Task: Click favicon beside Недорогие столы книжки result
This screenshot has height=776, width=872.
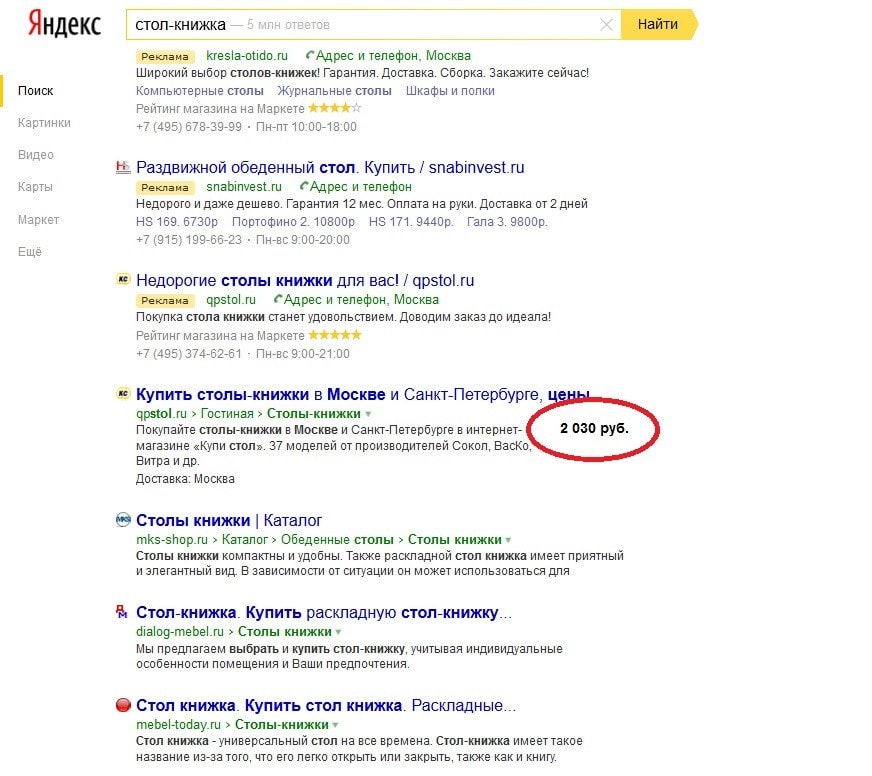Action: click(x=123, y=281)
